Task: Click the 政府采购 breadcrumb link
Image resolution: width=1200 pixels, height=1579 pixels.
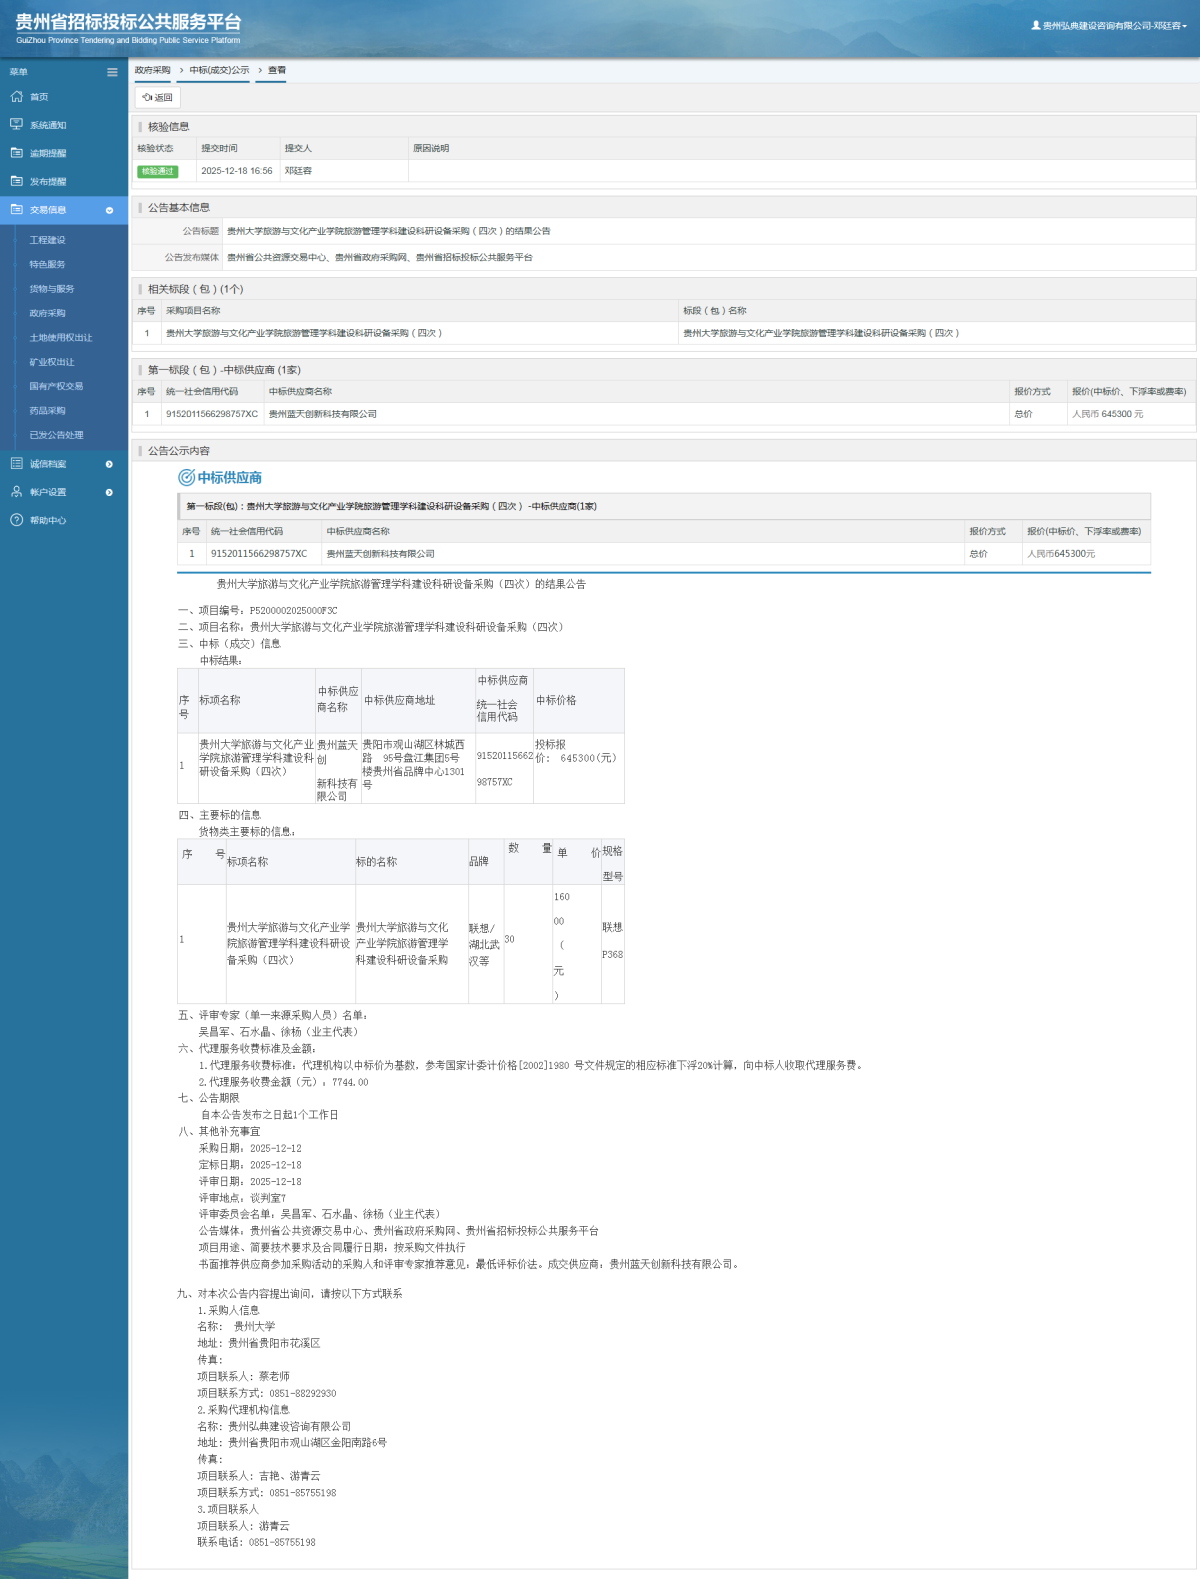Action: [x=153, y=70]
